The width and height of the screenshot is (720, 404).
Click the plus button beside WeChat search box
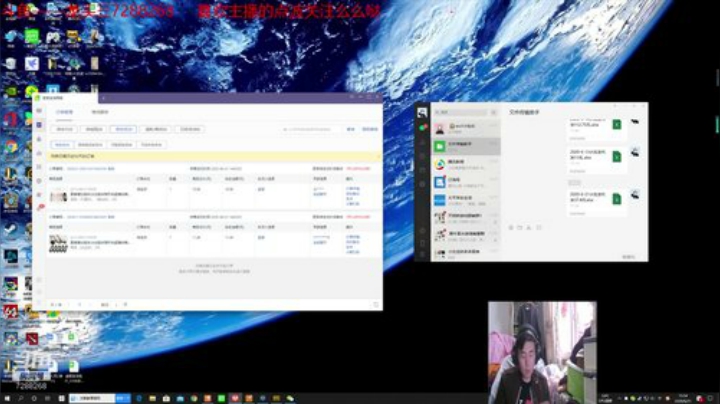pos(494,112)
